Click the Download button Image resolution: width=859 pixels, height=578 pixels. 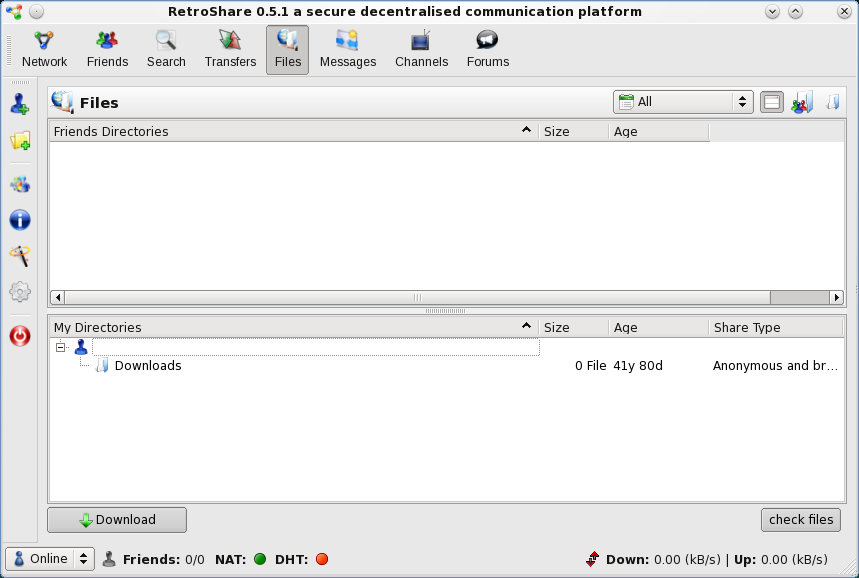117,520
